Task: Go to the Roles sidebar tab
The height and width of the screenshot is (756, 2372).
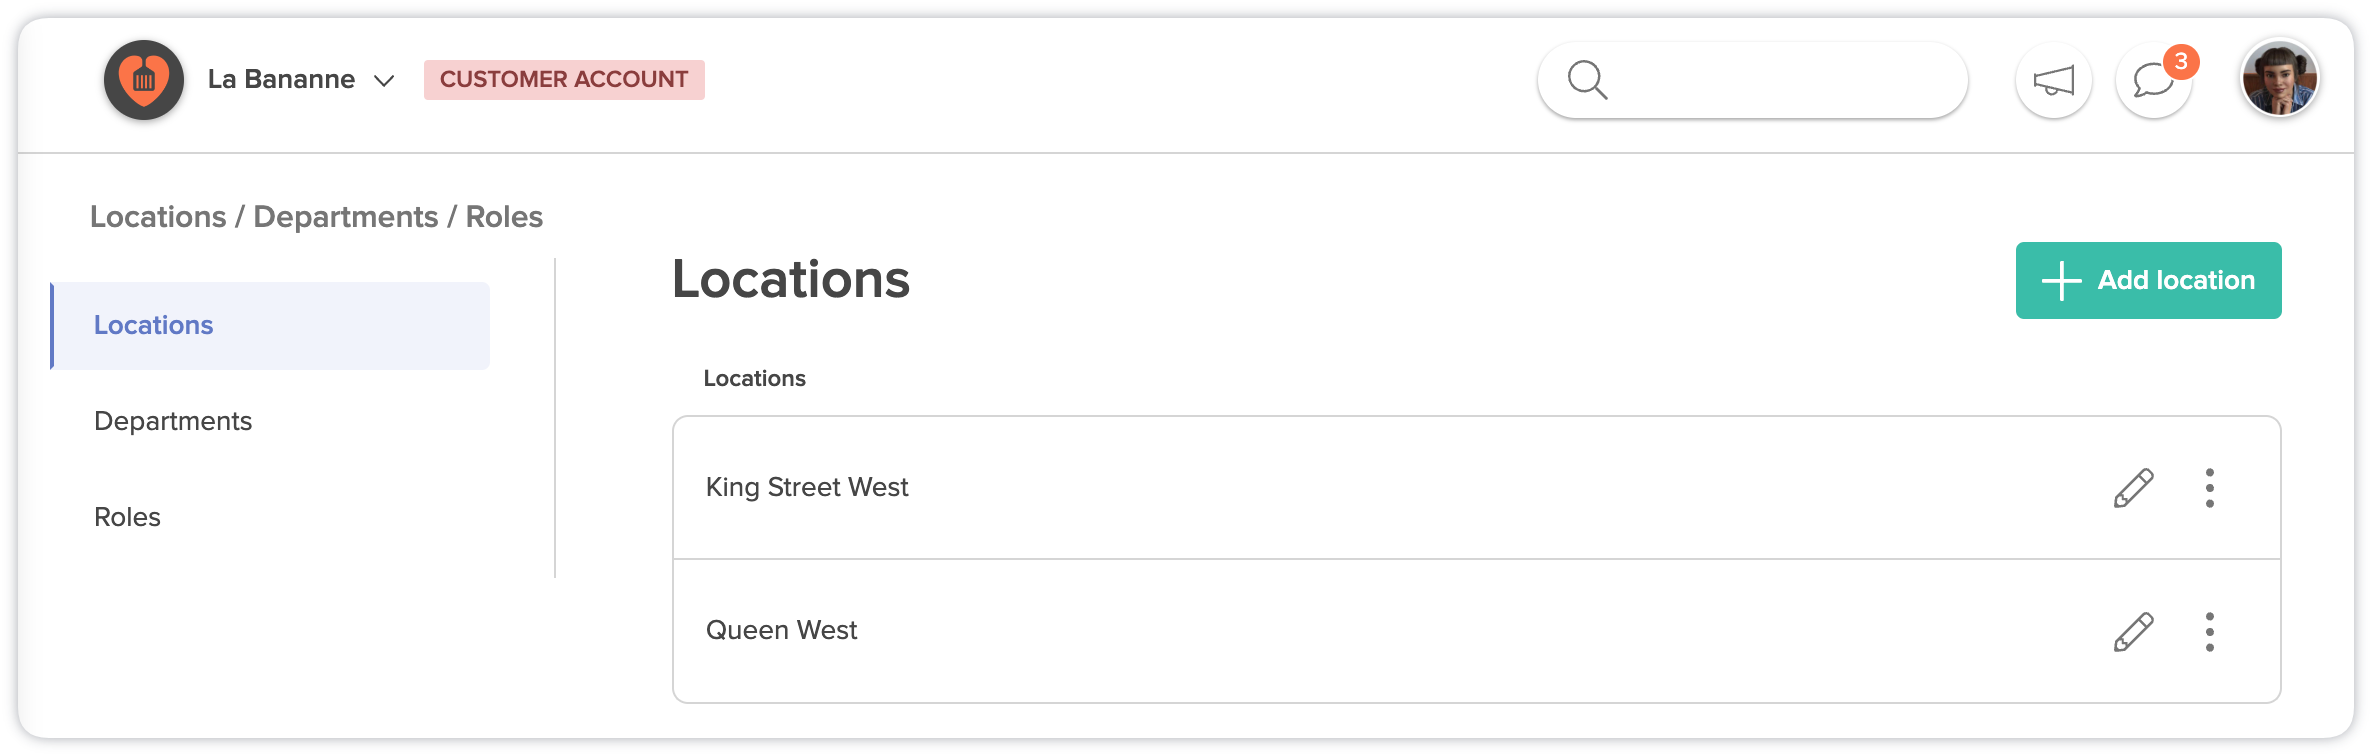Action: click(127, 517)
